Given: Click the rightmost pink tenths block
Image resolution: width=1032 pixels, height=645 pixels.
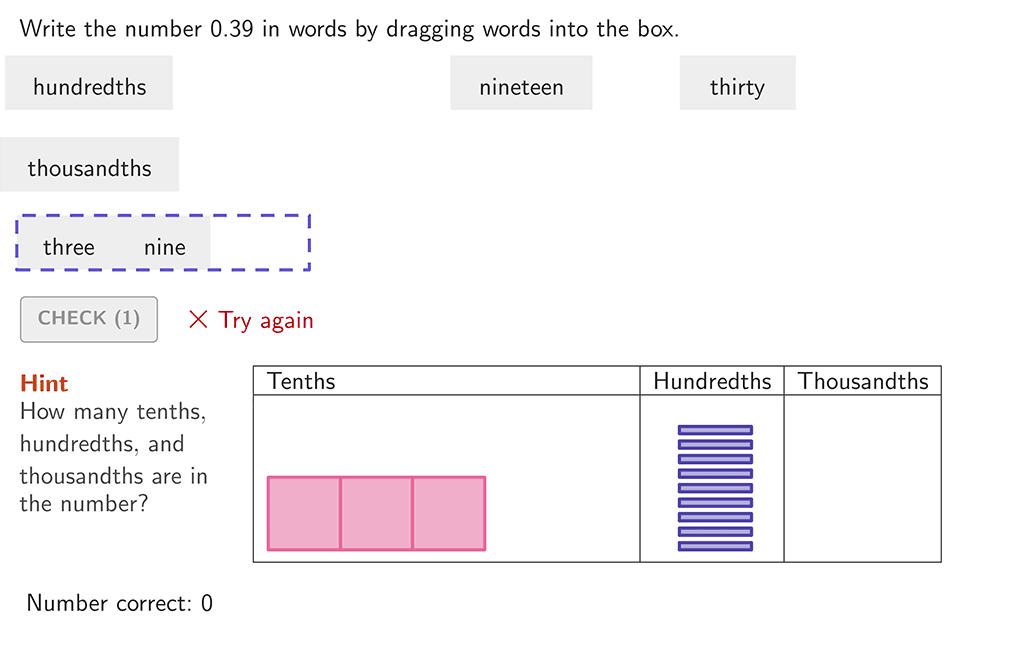Looking at the screenshot, I should (449, 513).
